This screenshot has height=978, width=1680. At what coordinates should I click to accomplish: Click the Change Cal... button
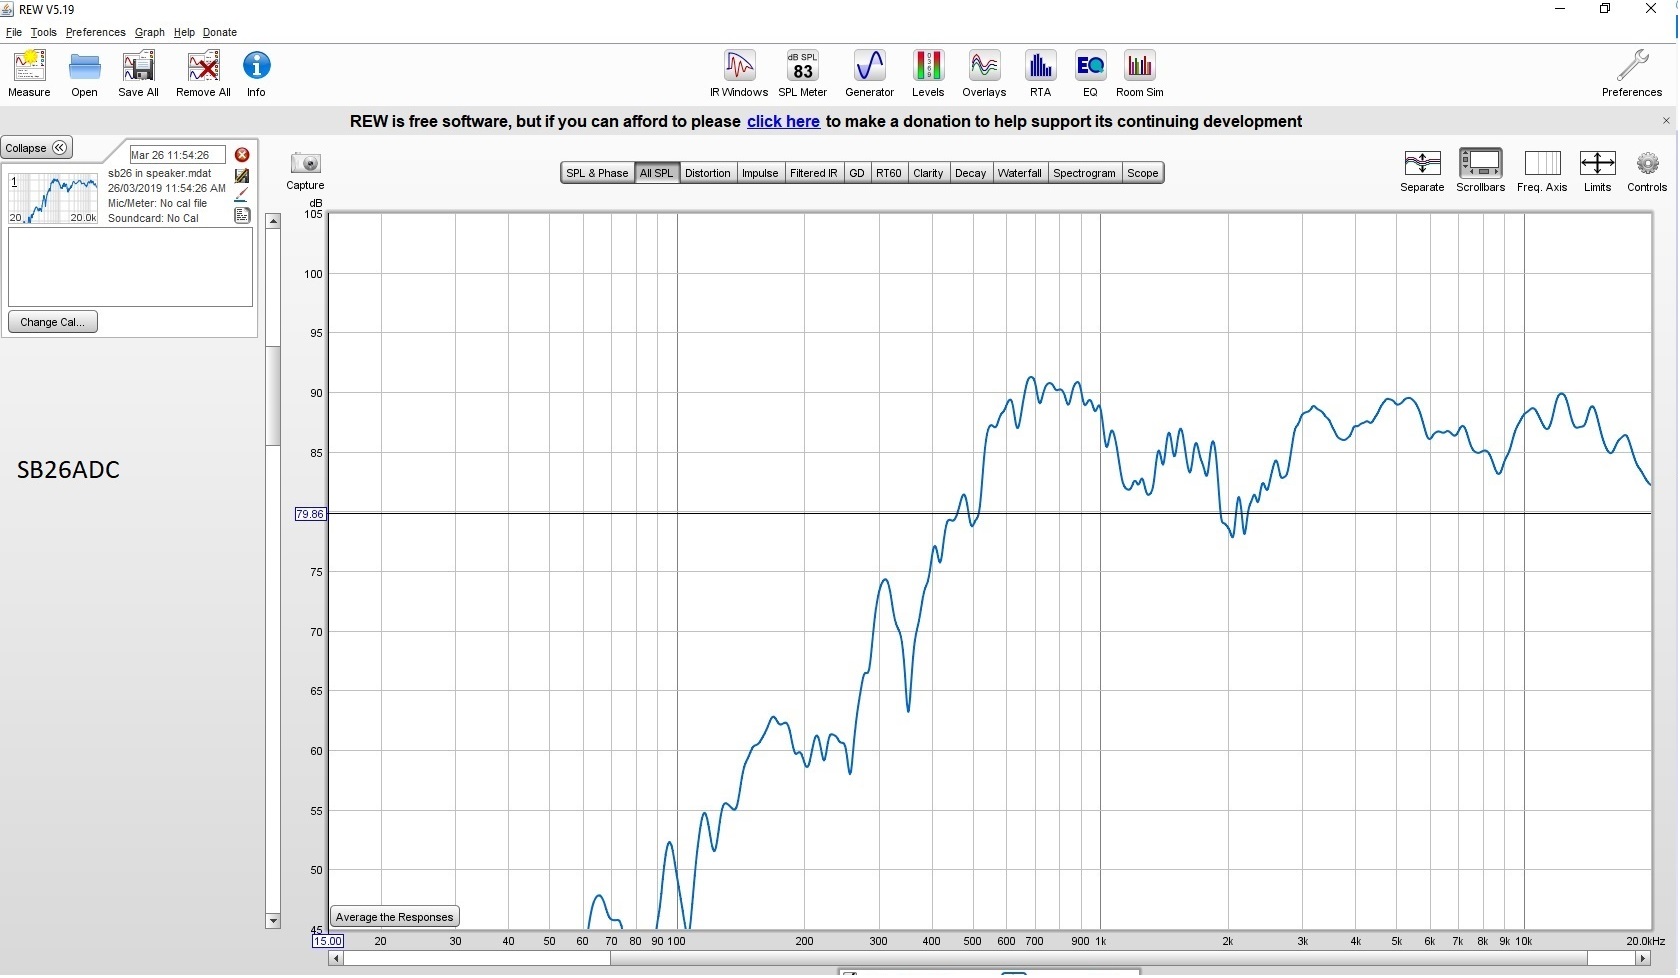(x=53, y=322)
